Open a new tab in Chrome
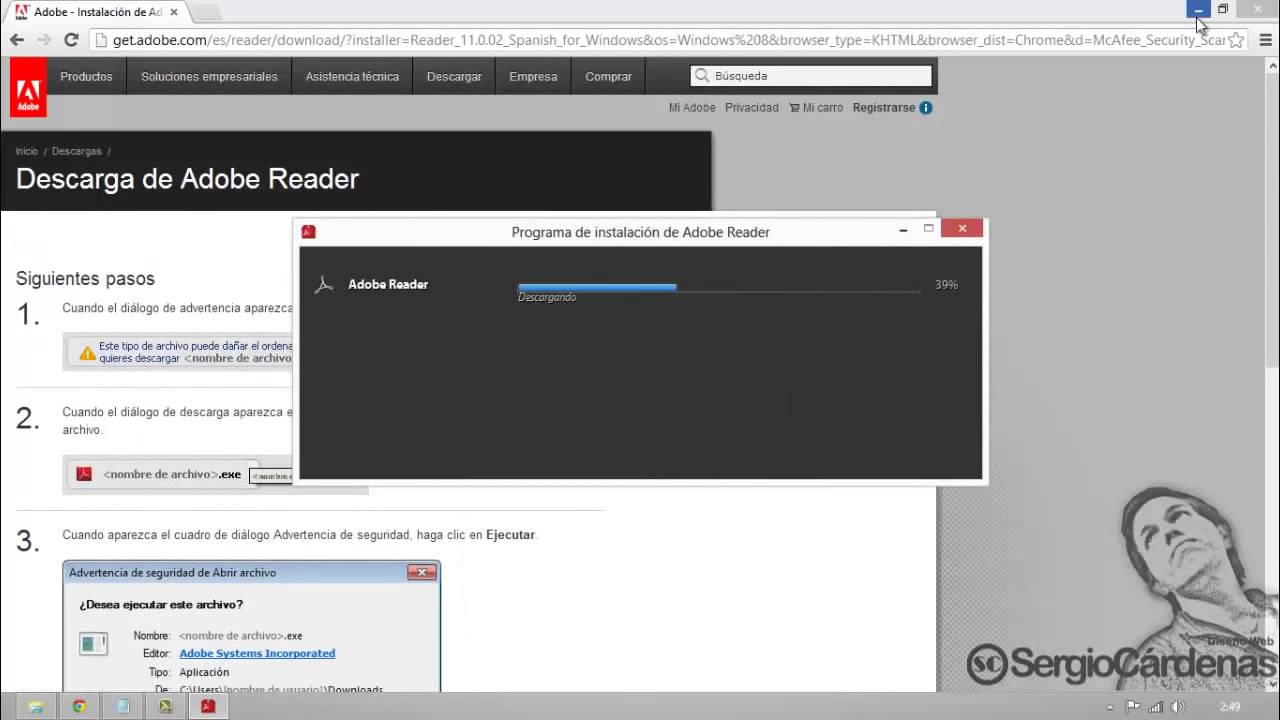 click(x=205, y=12)
